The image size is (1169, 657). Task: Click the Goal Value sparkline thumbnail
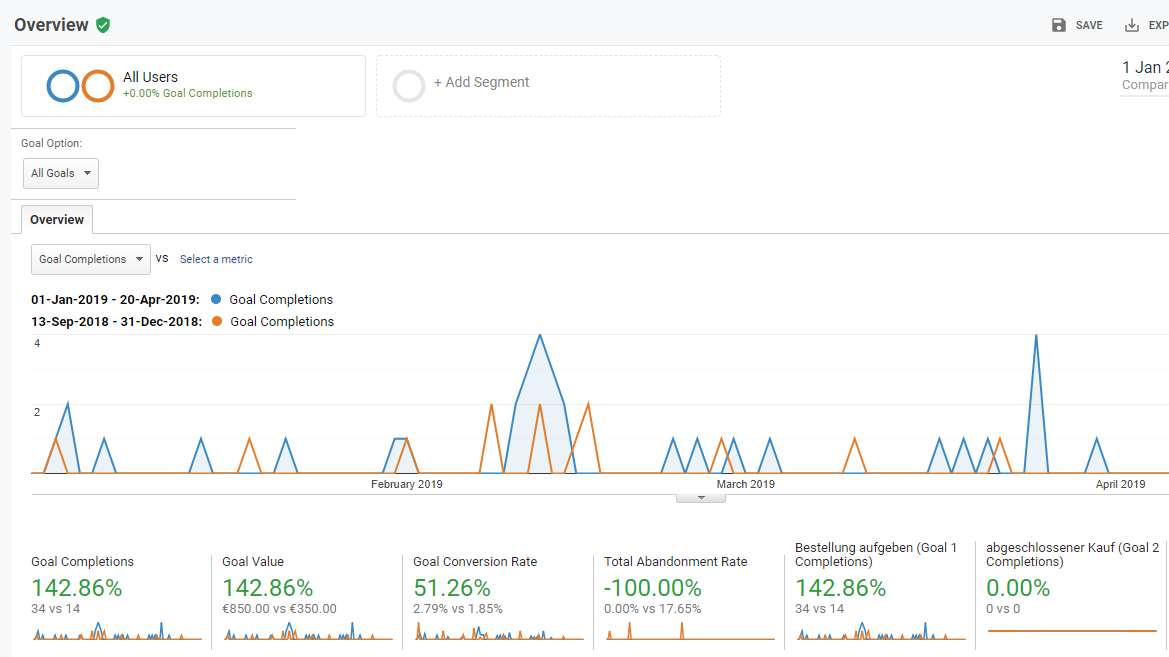[307, 631]
